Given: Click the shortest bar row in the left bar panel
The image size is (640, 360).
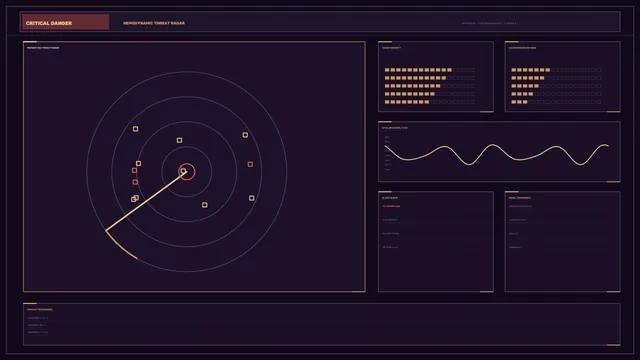Looking at the screenshot, I should coord(429,102).
